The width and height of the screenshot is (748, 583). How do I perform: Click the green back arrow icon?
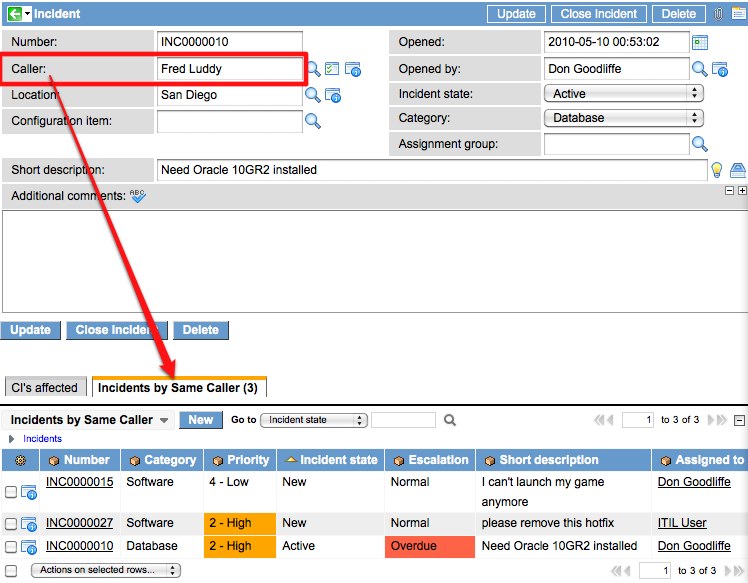pyautogui.click(x=14, y=14)
